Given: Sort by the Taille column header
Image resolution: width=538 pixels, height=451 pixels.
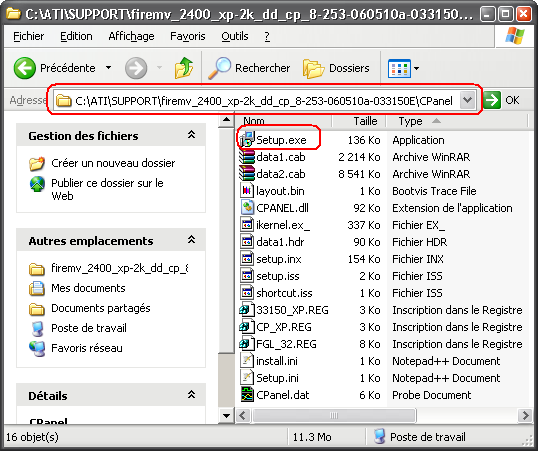Looking at the screenshot, I should (x=359, y=121).
